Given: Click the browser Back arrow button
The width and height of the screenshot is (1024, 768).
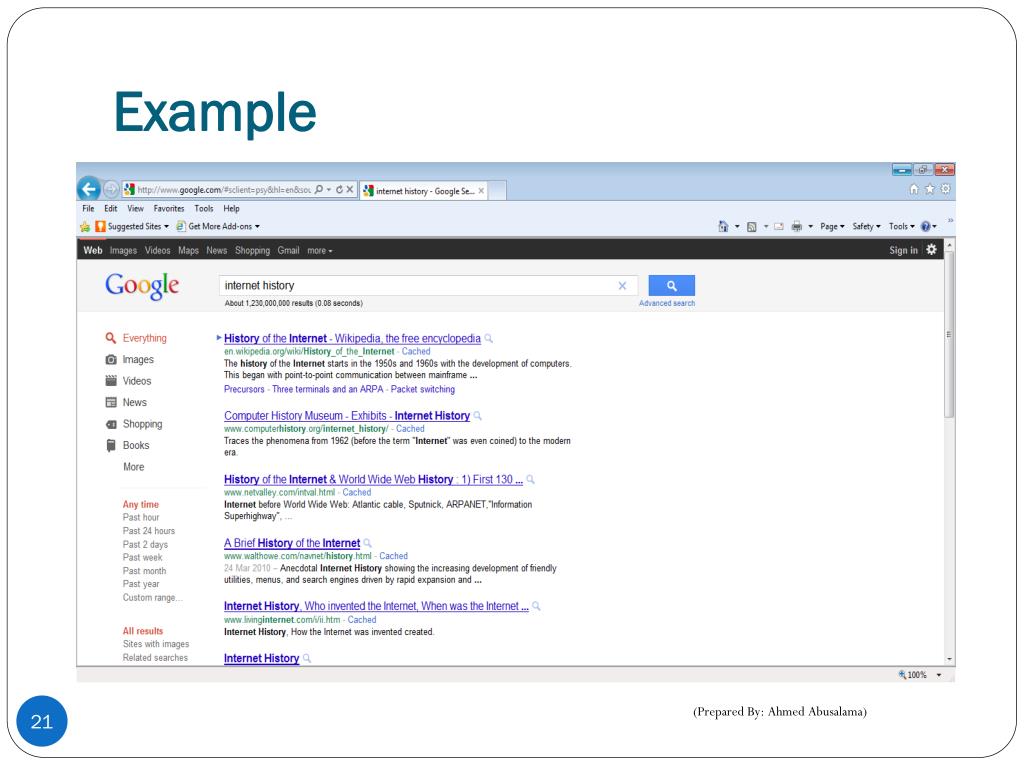Looking at the screenshot, I should click(89, 189).
